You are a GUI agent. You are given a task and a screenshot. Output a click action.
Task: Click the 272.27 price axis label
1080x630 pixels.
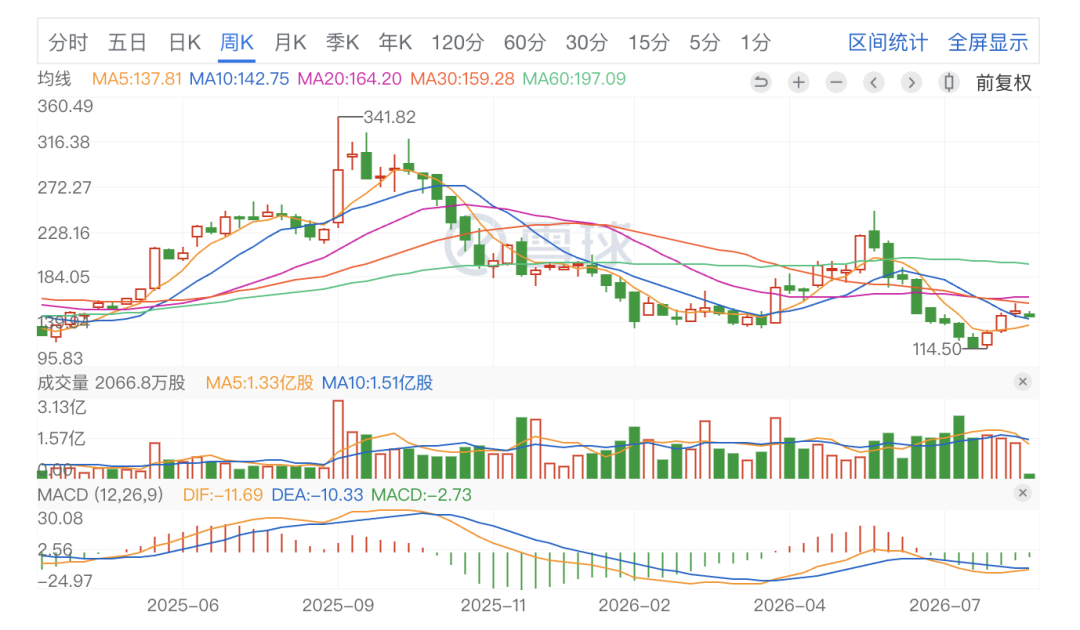(65, 187)
